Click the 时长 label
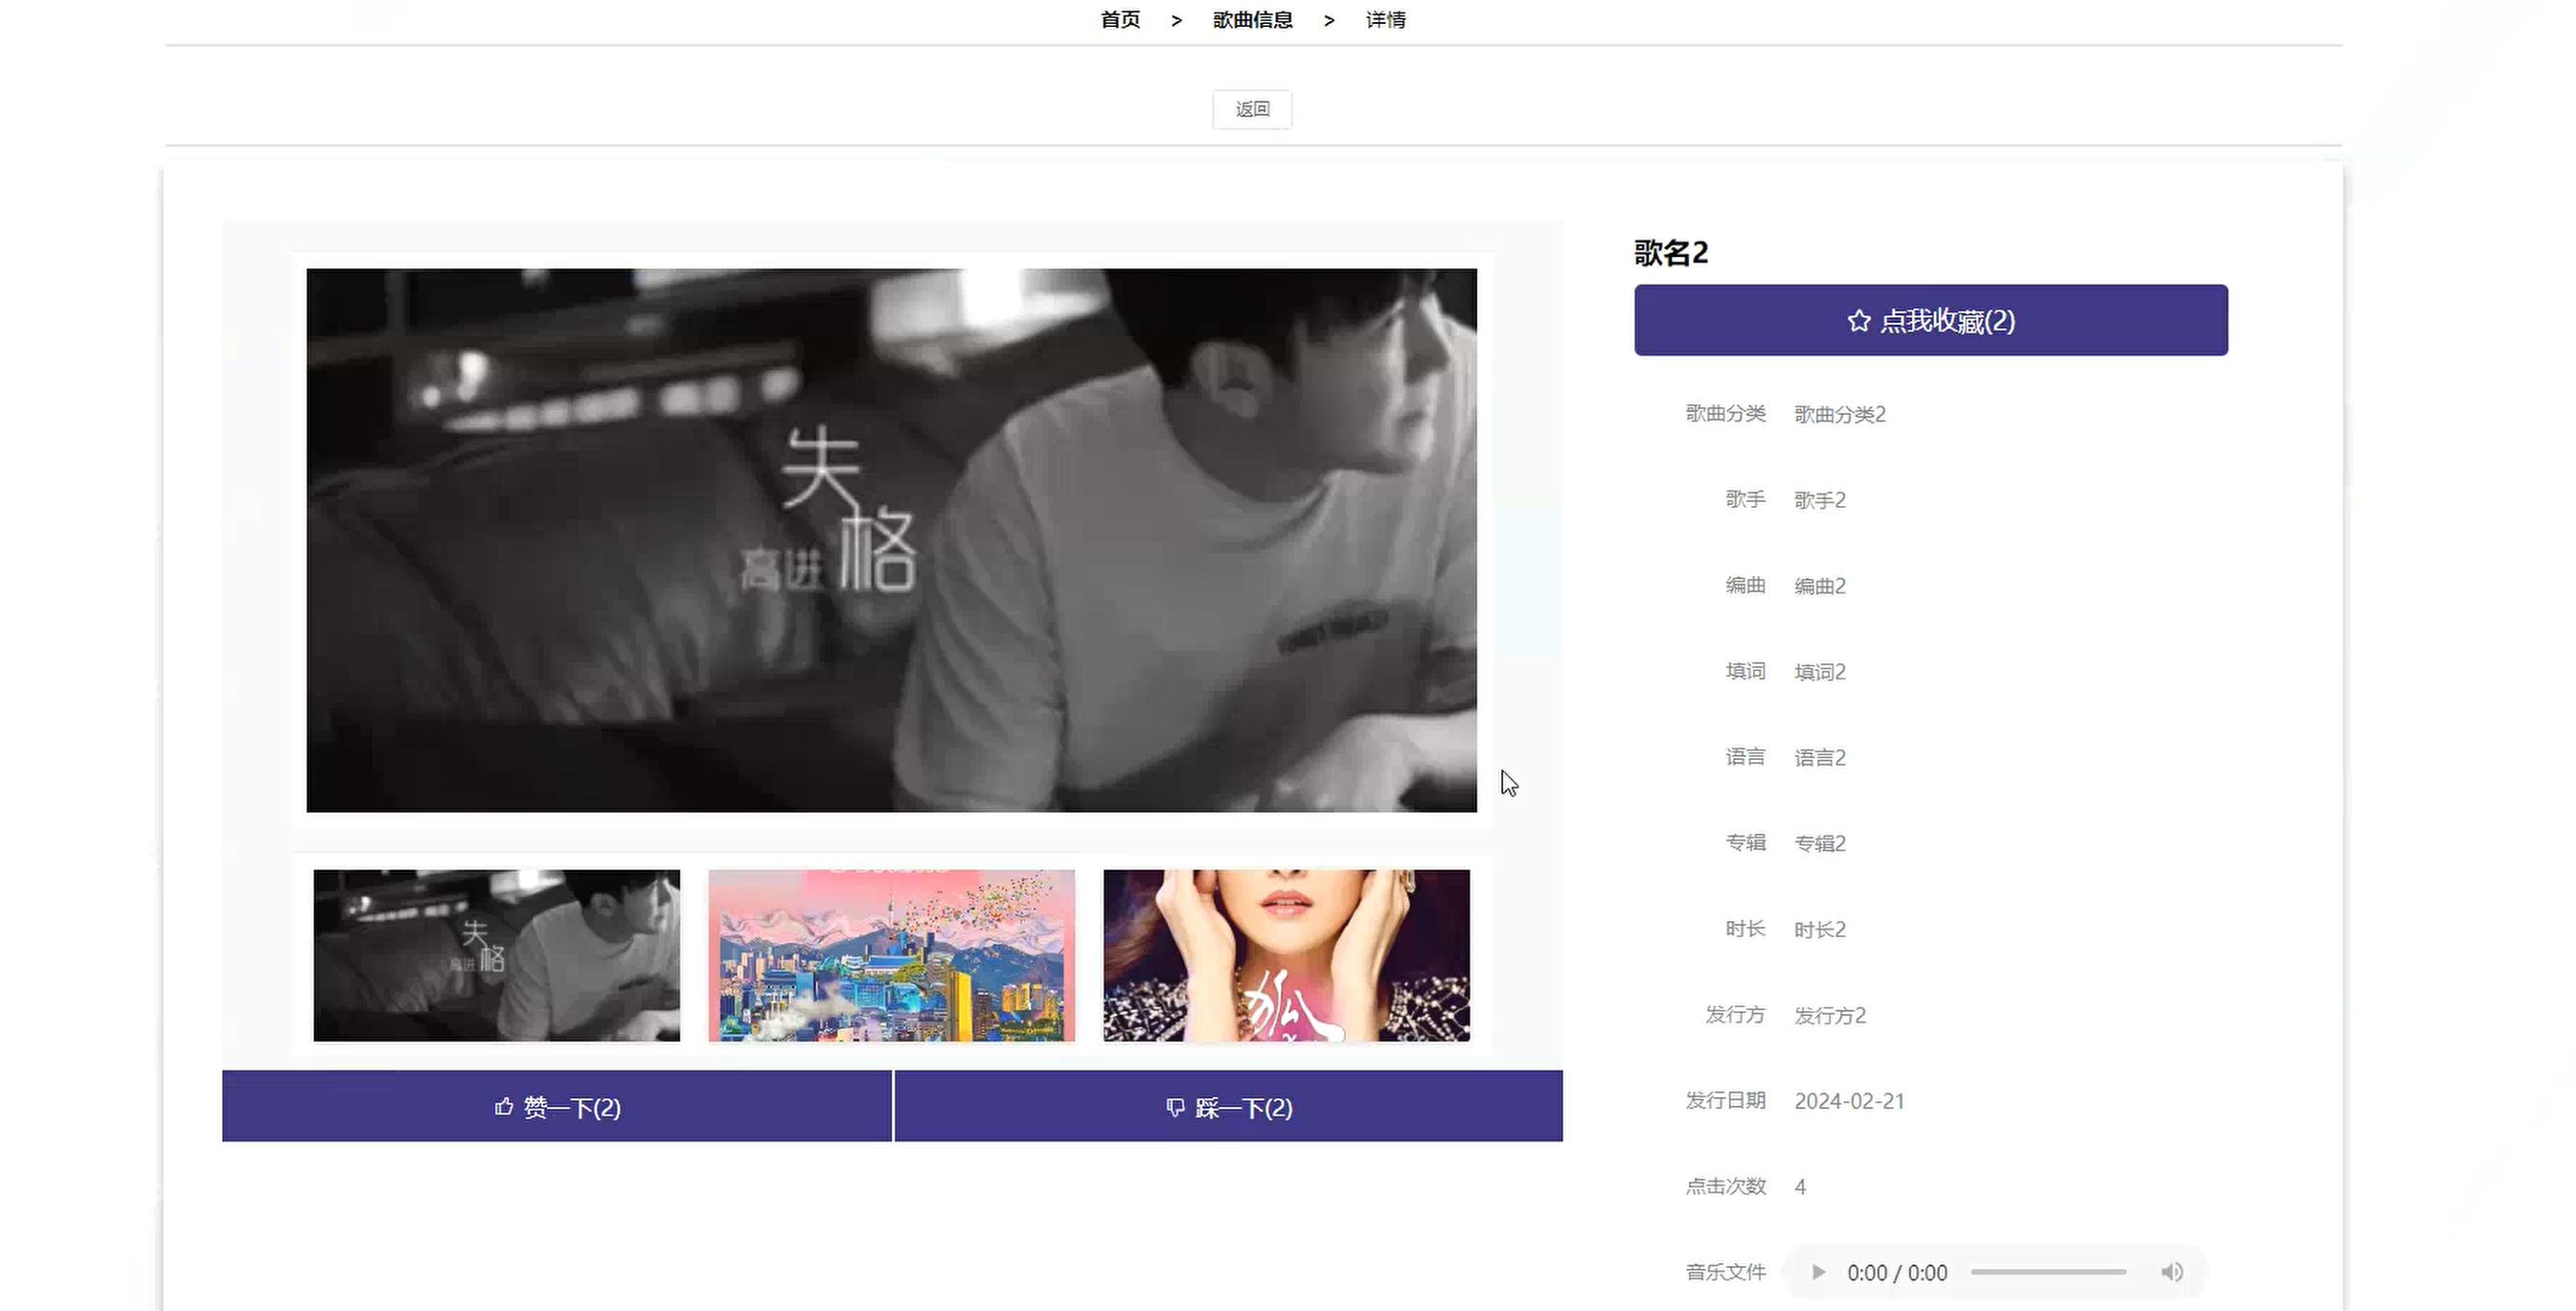 pyautogui.click(x=1745, y=929)
